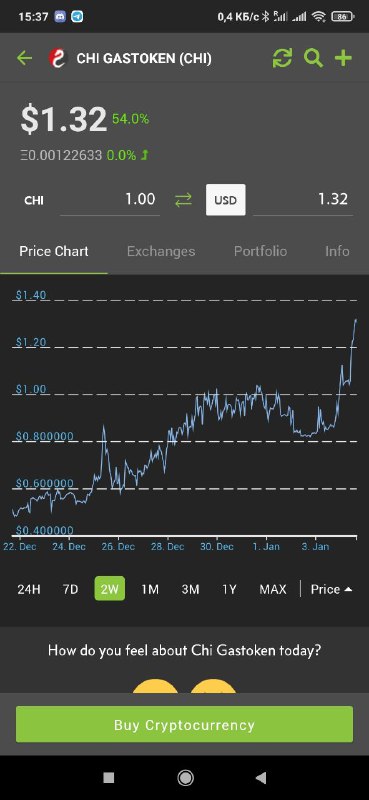
Task: Switch to the Portfolio tab
Action: coord(260,251)
